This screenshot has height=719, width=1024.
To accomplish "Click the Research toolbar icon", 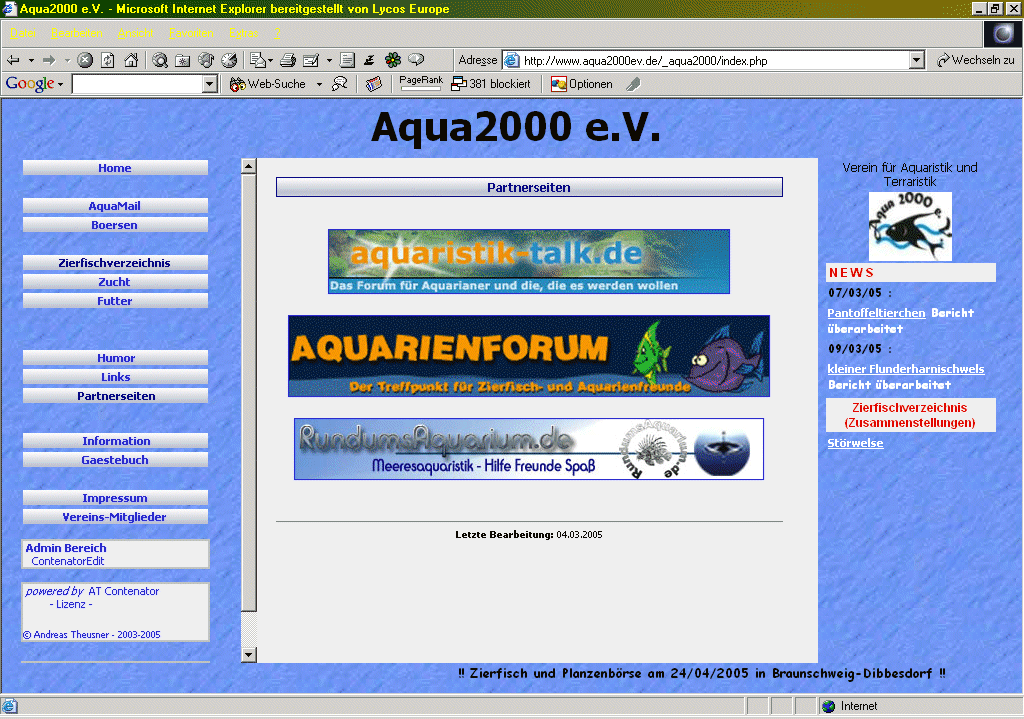I will 370,61.
